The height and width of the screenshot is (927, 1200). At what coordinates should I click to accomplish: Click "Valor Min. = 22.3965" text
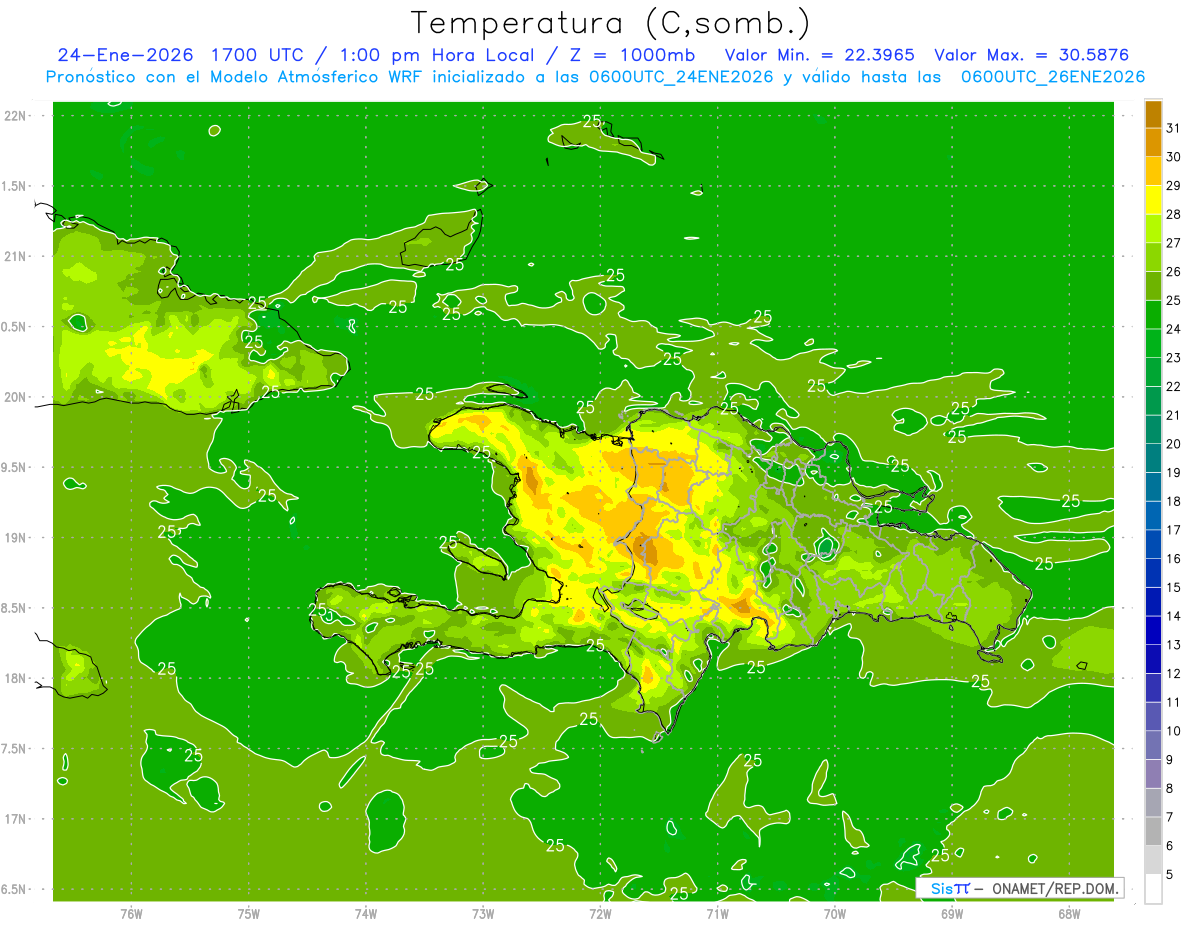click(x=820, y=55)
